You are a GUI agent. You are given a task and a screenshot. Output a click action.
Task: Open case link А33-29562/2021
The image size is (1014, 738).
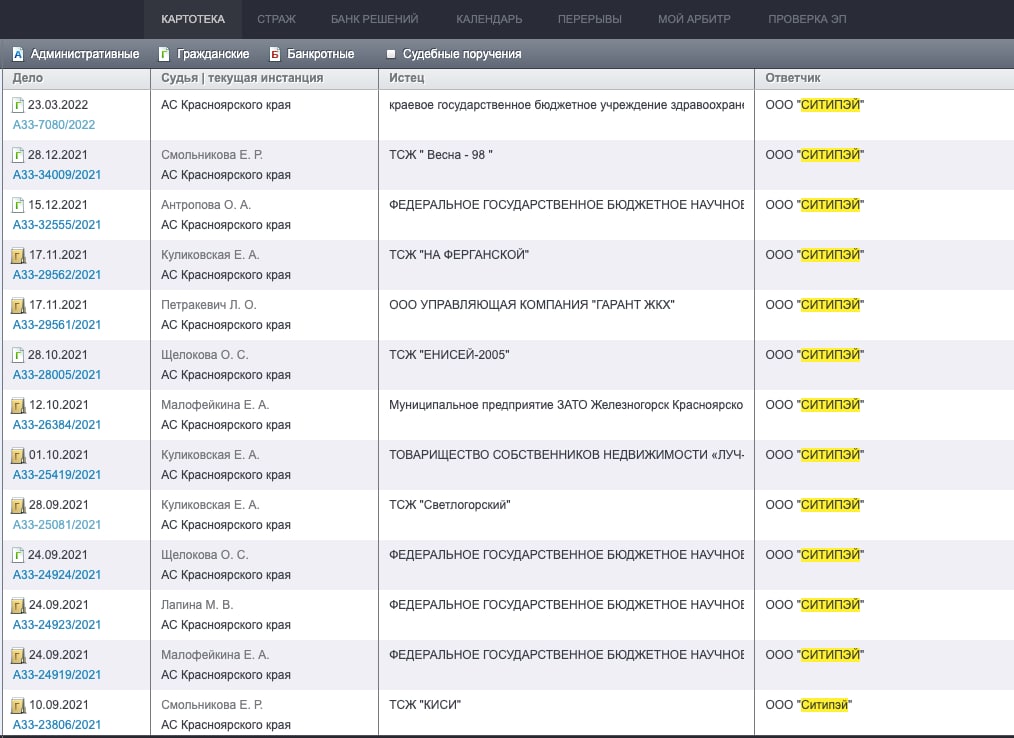point(57,275)
